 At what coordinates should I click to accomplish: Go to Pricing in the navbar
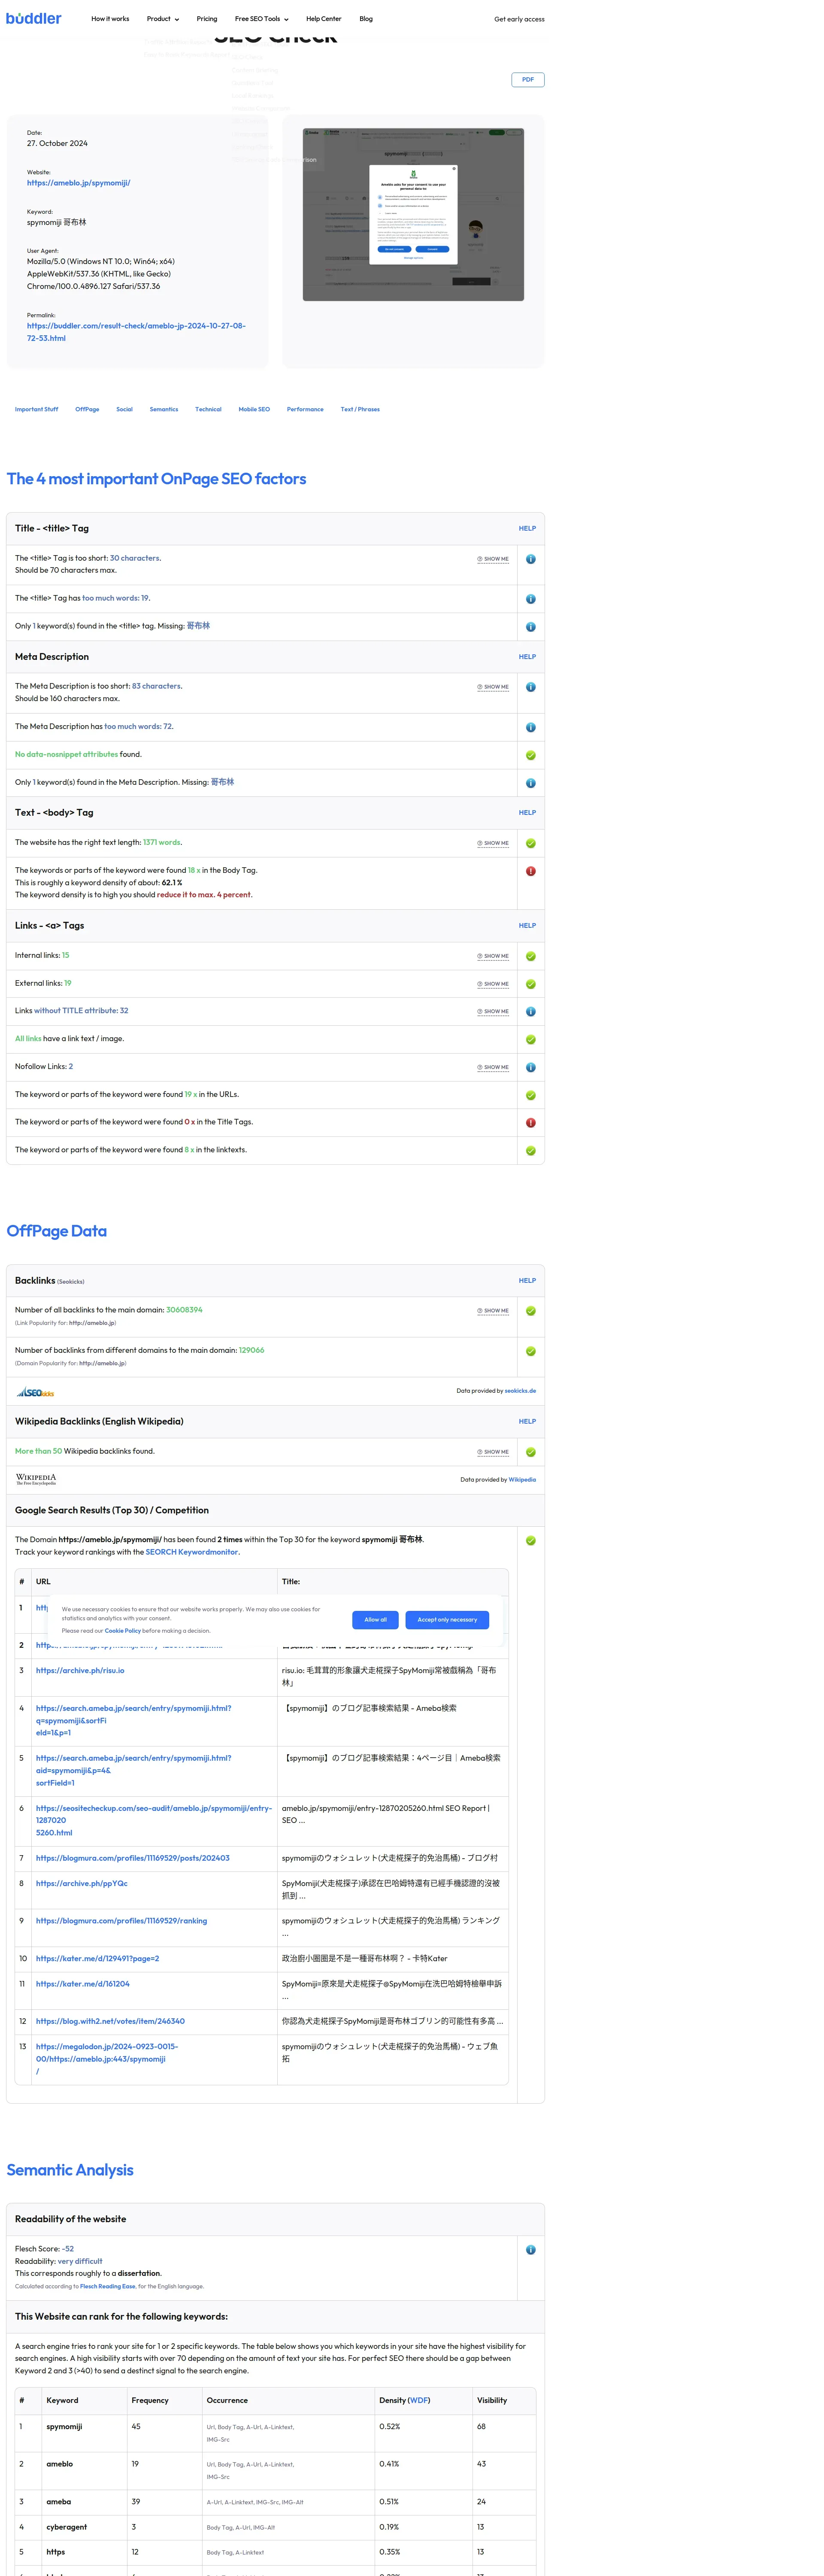[207, 19]
